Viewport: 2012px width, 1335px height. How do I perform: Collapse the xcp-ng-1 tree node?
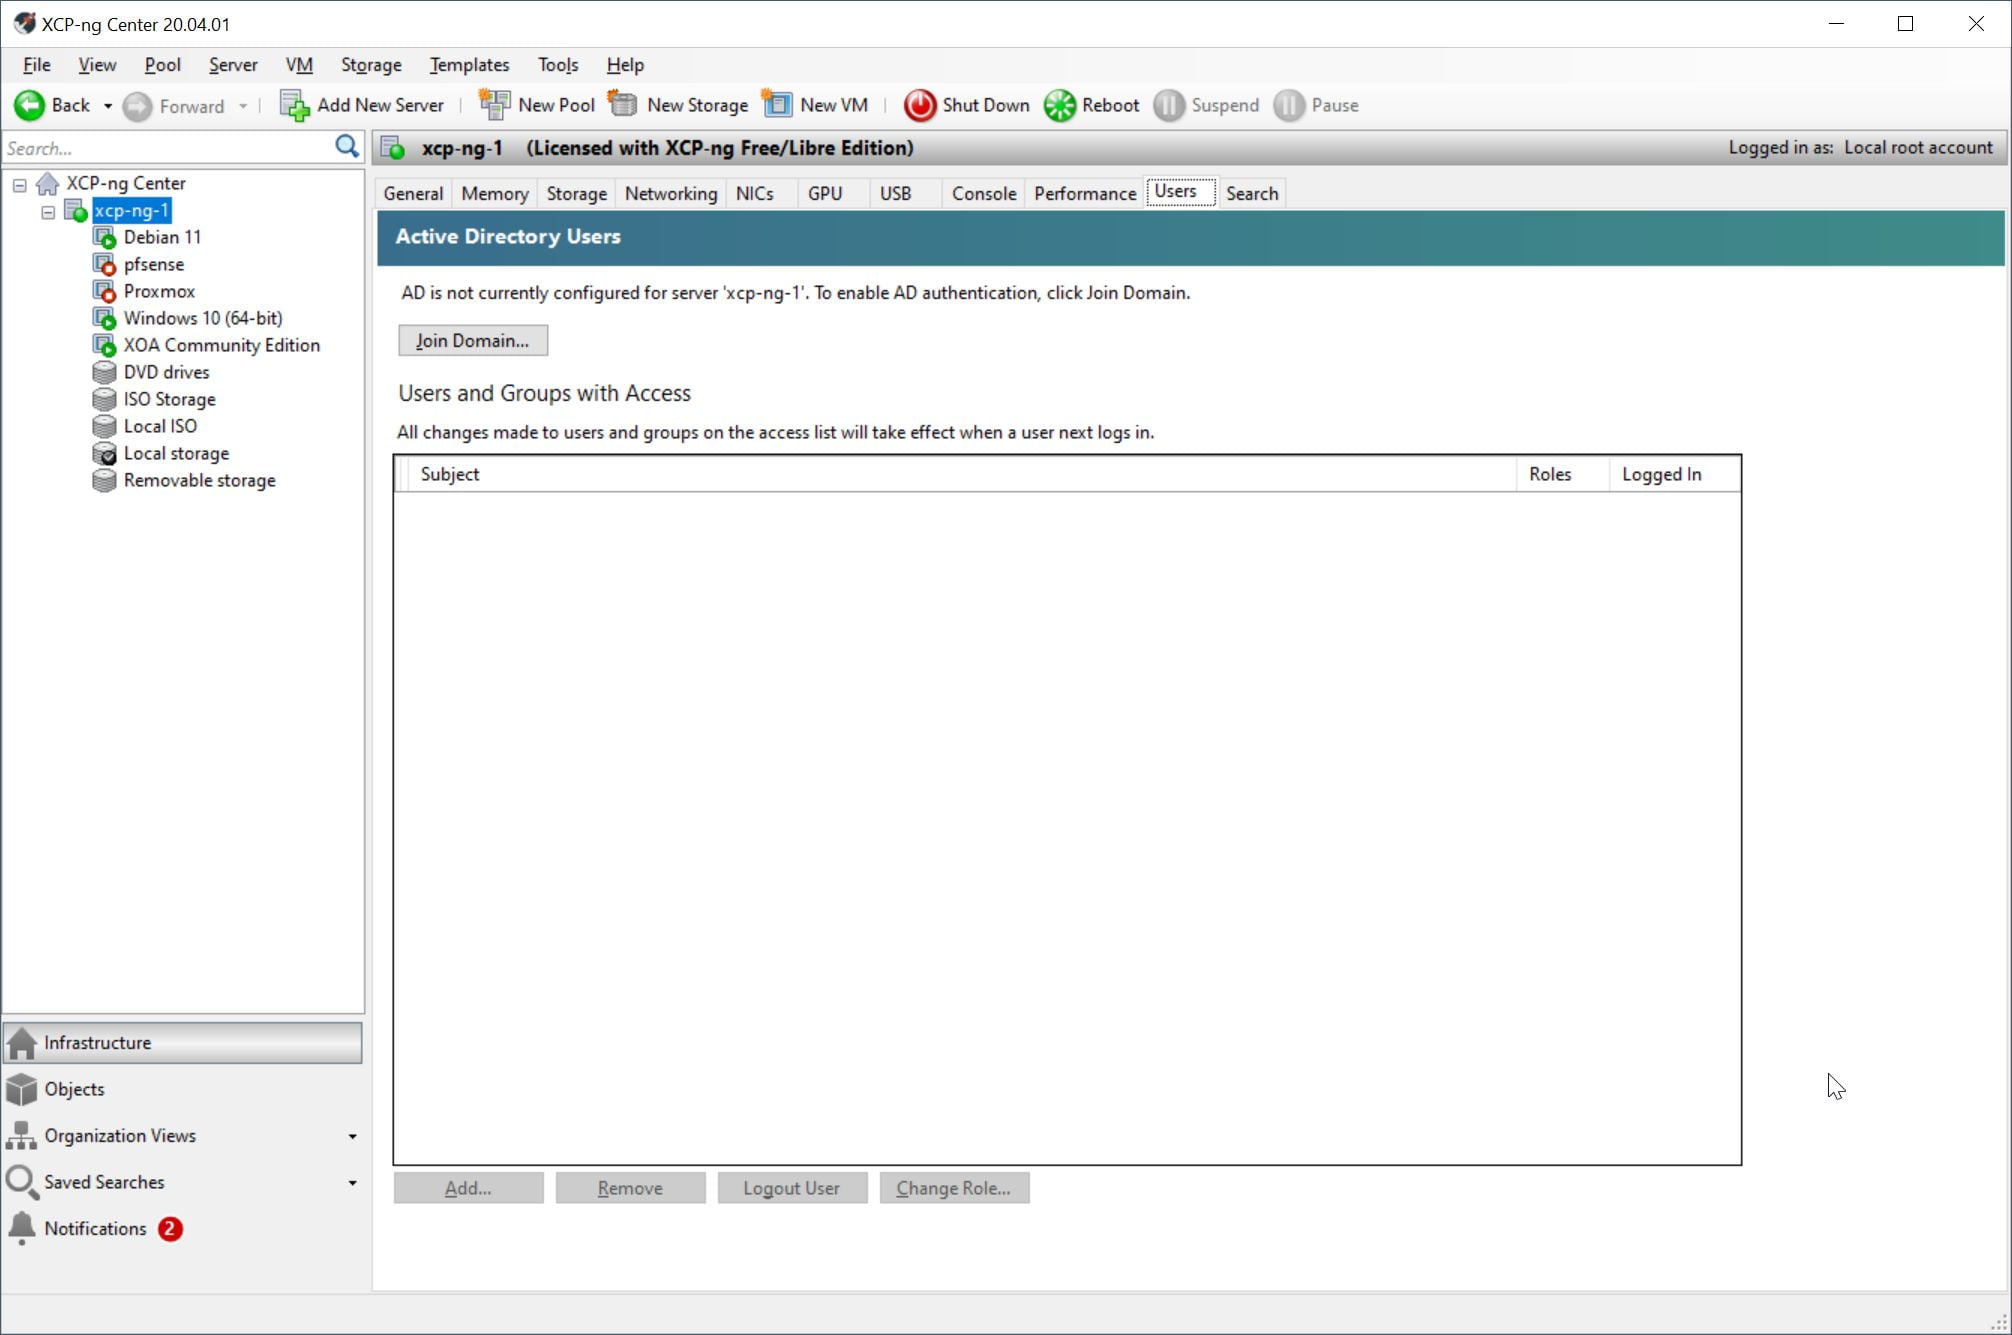click(48, 211)
